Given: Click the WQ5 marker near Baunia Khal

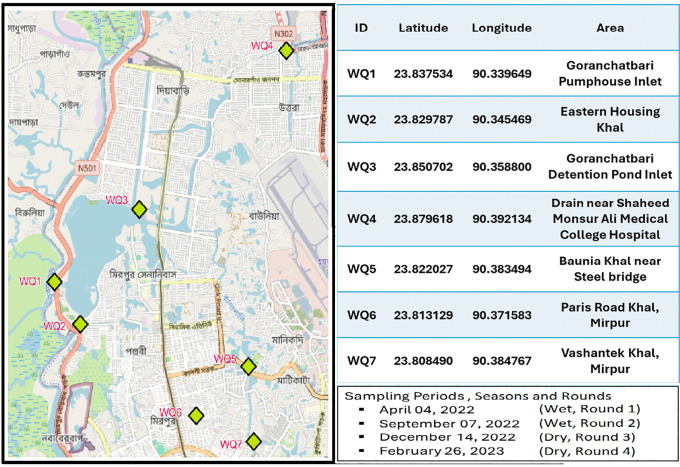Looking at the screenshot, I should pos(248,366).
